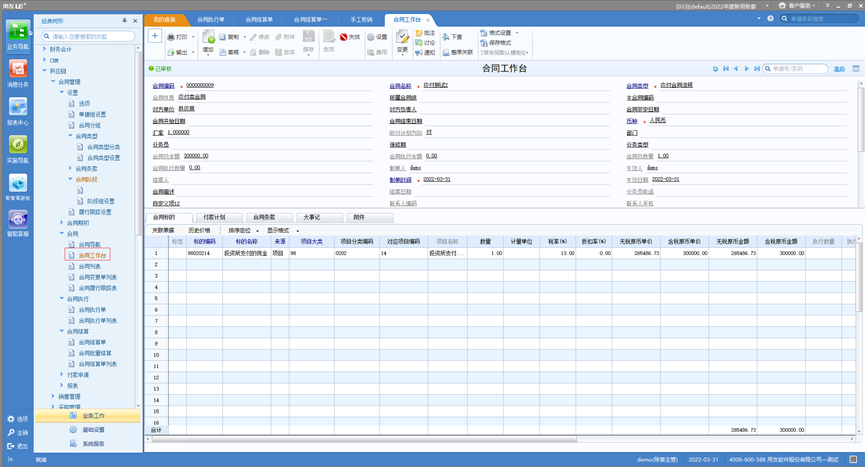Click the grid horizontal scrollbar
865x467 pixels.
click(364, 439)
